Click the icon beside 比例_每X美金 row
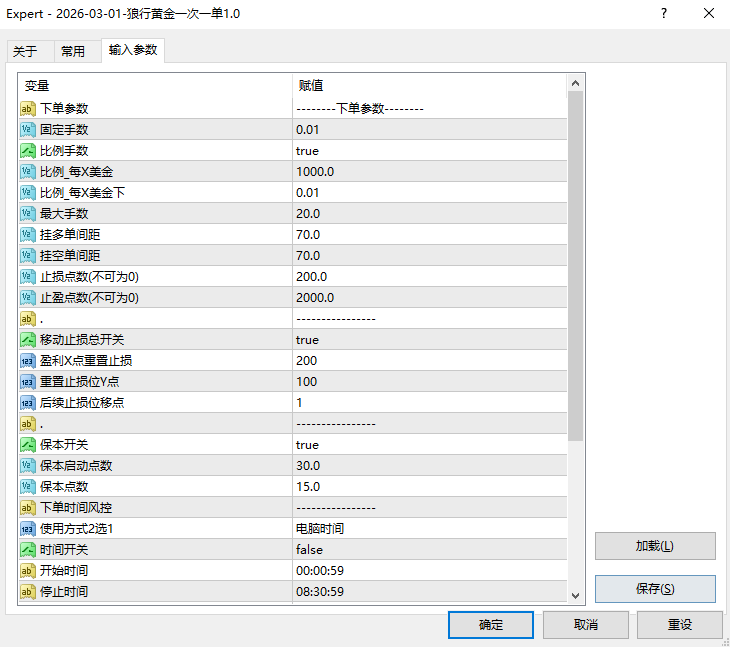 (27, 171)
